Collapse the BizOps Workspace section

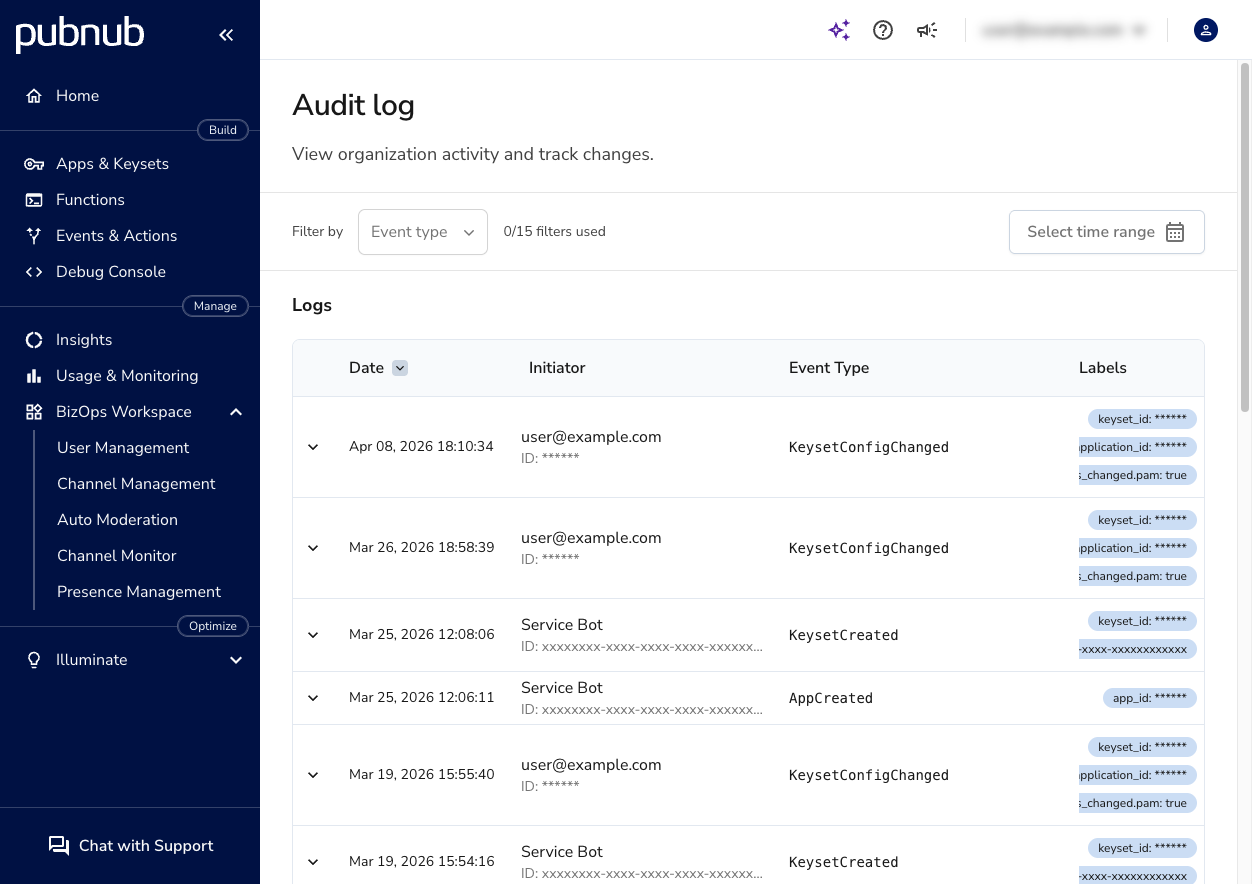236,411
